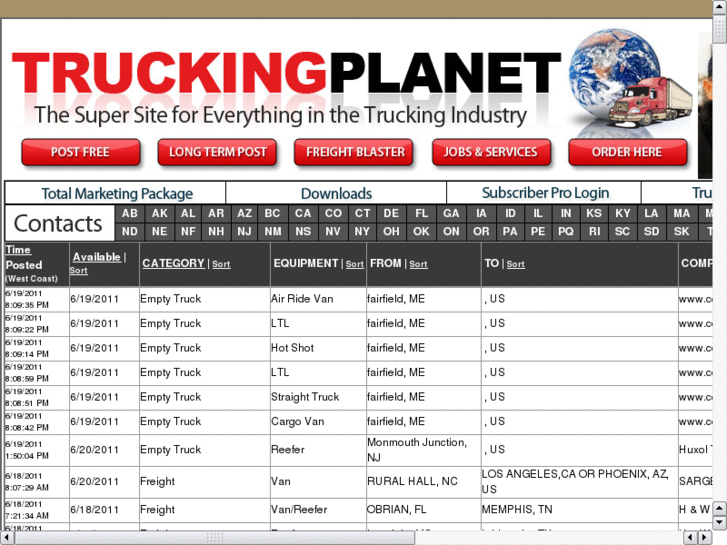727x545 pixels.
Task: Click the Reefer equipment cell
Action: click(x=318, y=450)
